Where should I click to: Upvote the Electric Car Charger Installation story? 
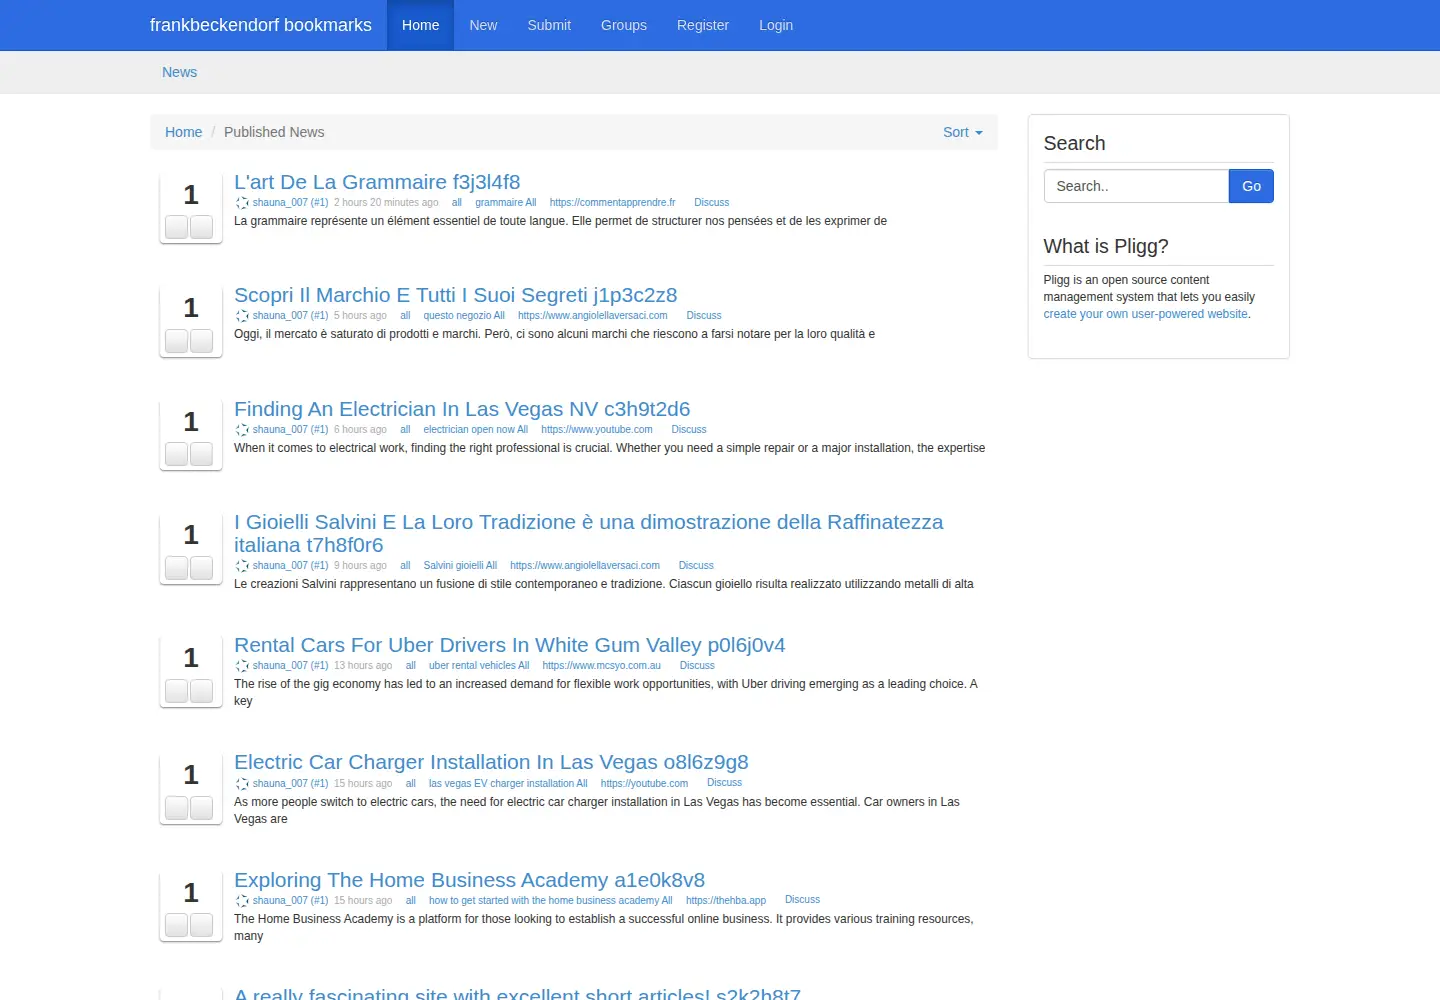(x=177, y=808)
